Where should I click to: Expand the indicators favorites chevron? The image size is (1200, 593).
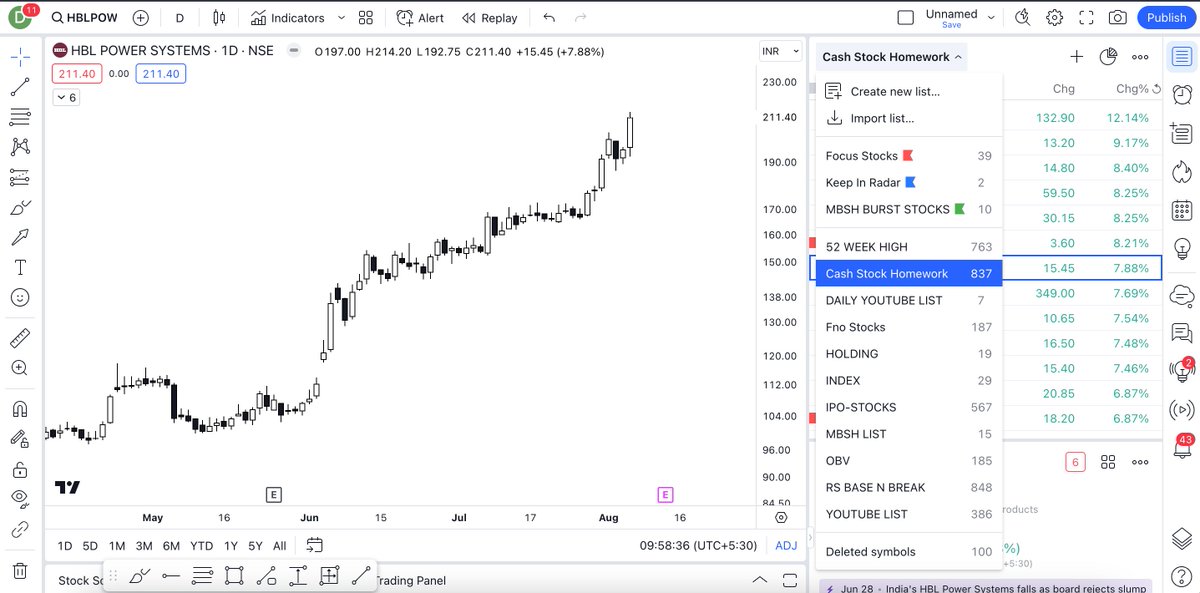click(x=341, y=18)
